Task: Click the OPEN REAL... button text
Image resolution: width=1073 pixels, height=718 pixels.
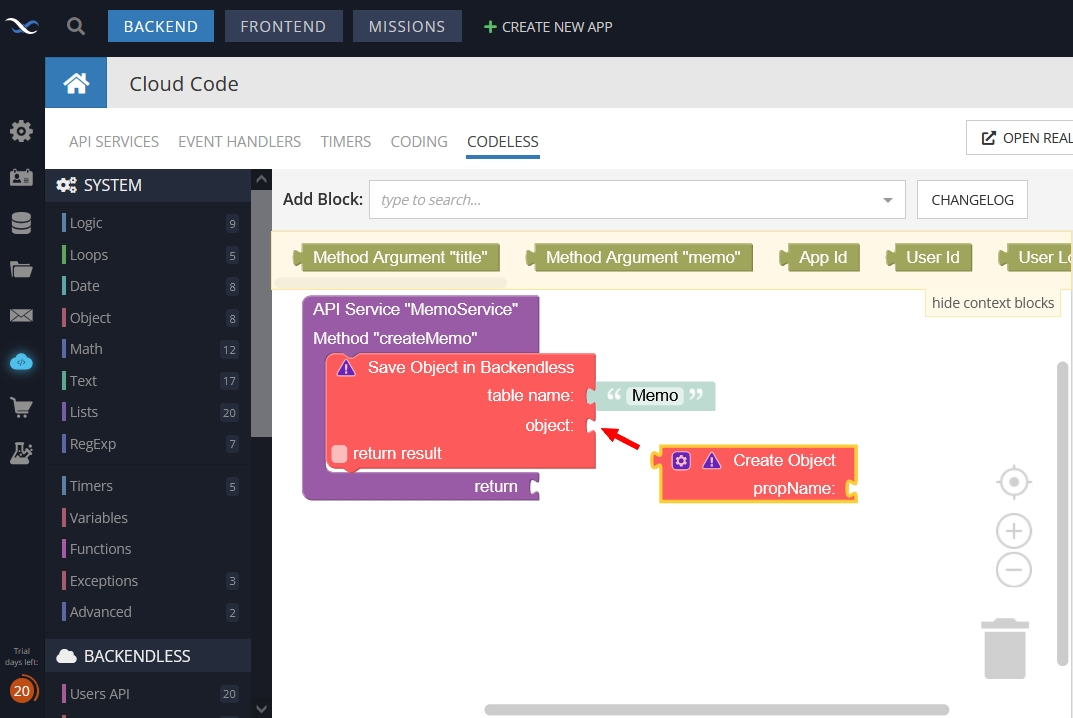Action: tap(1037, 138)
